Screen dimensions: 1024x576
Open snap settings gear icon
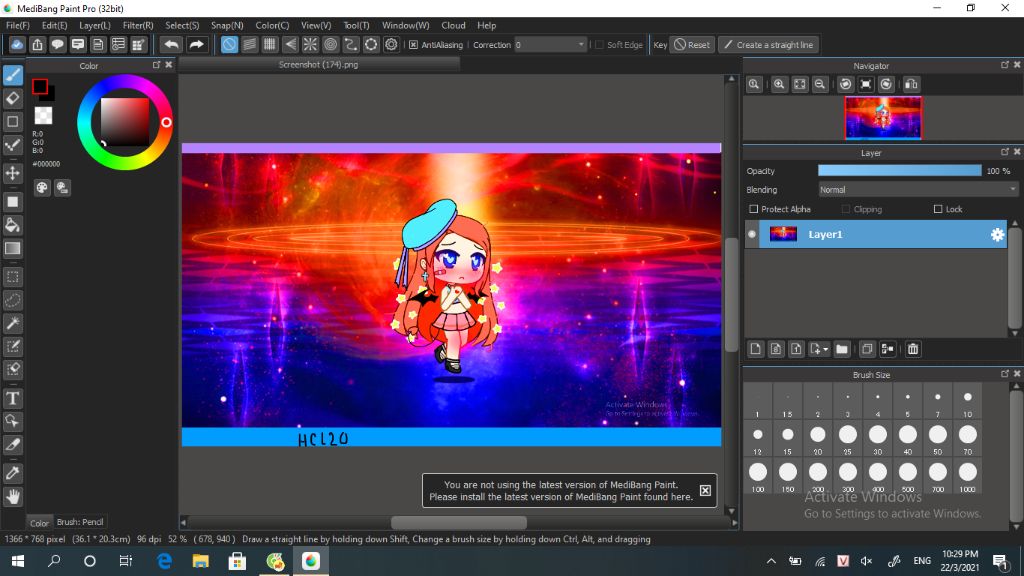coord(391,44)
